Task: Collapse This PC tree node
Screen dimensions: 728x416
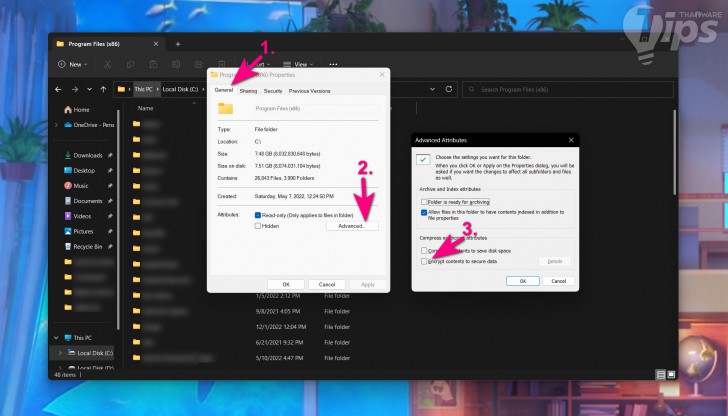Action: [x=56, y=338]
